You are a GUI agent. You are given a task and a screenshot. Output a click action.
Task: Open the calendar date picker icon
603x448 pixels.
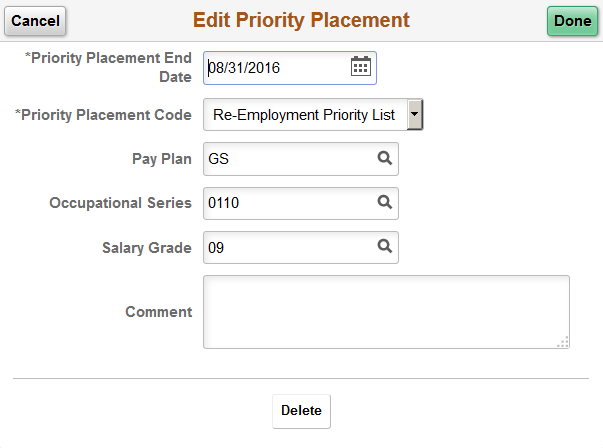[361, 68]
